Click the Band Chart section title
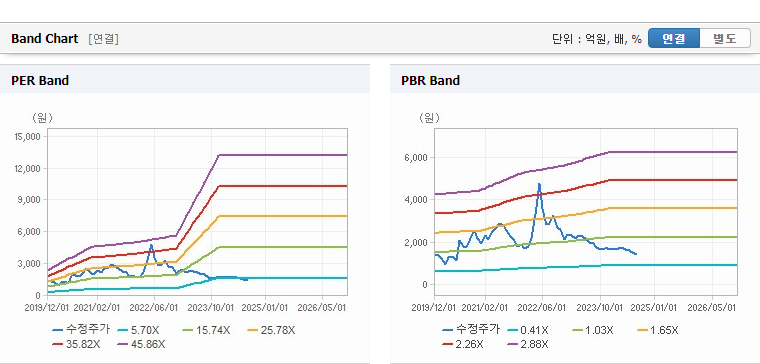This screenshot has height=364, width=760. [x=45, y=39]
